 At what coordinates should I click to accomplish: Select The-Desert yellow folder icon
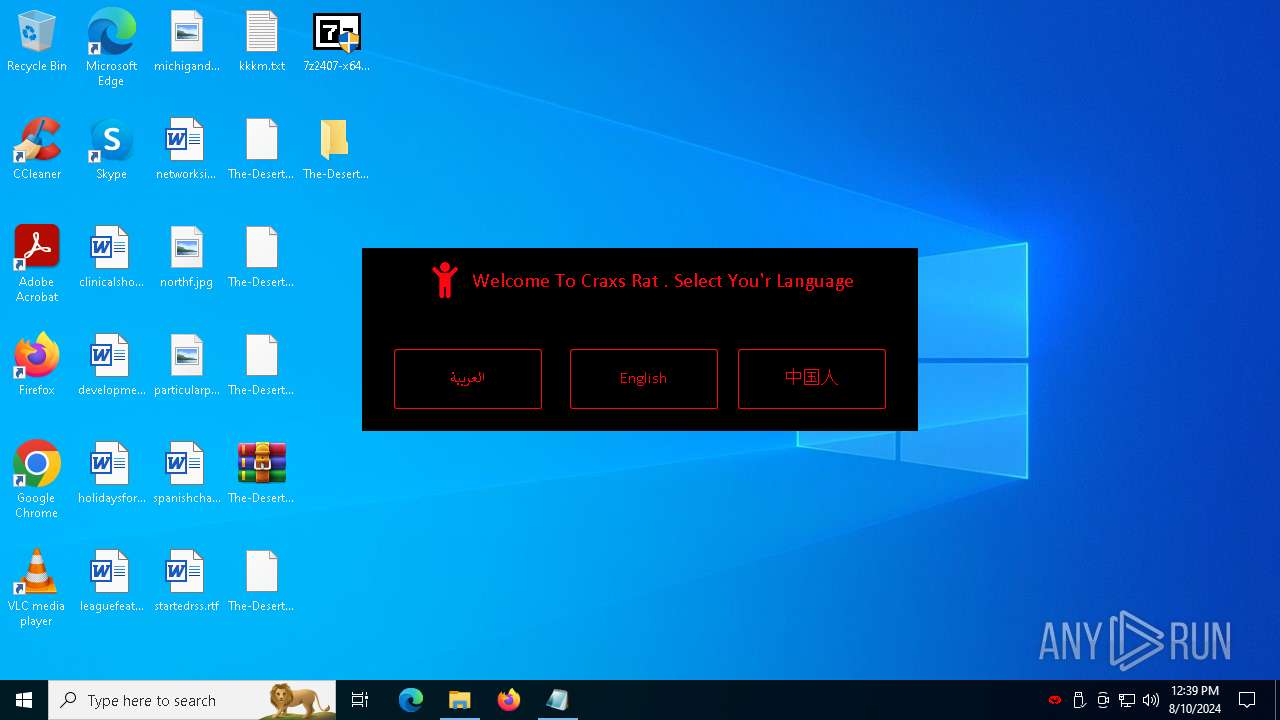336,150
